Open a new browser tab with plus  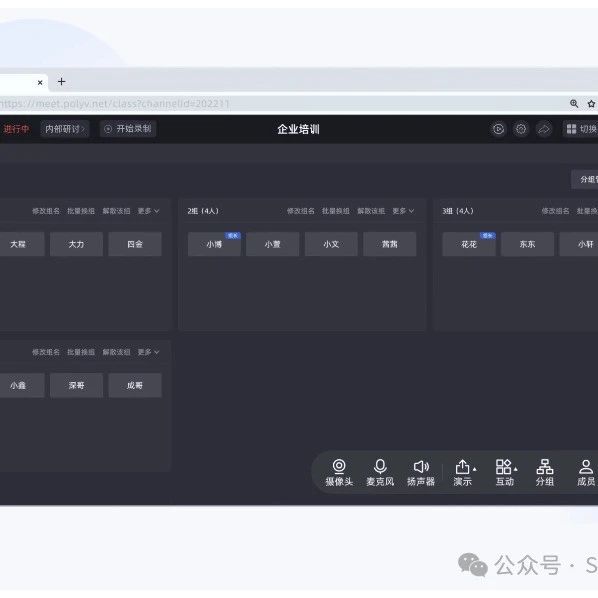[61, 82]
